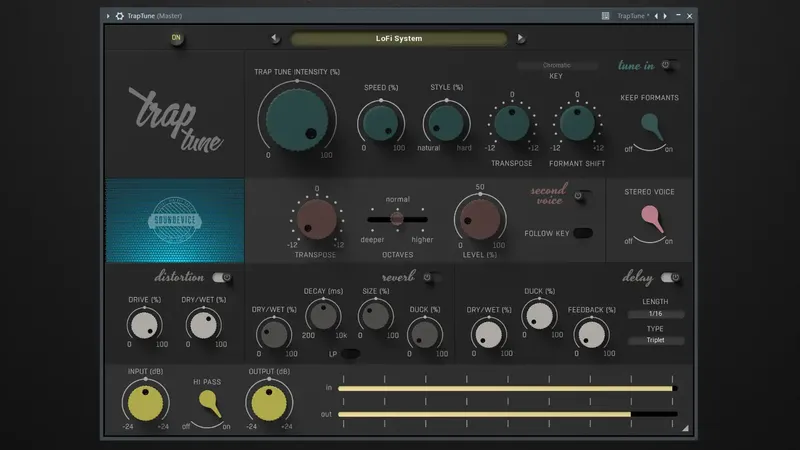The image size is (800, 450).
Task: Click the Trap Tune Intensity knob
Action: click(x=297, y=119)
